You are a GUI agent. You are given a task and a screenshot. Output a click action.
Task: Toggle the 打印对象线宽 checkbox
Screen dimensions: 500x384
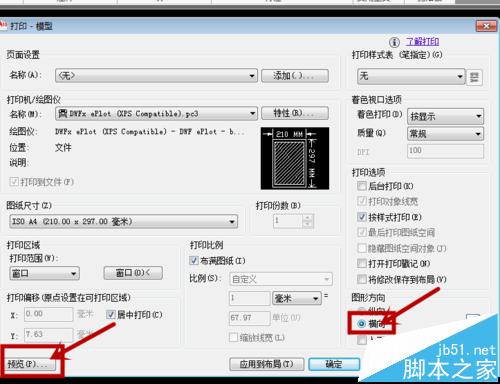point(362,201)
